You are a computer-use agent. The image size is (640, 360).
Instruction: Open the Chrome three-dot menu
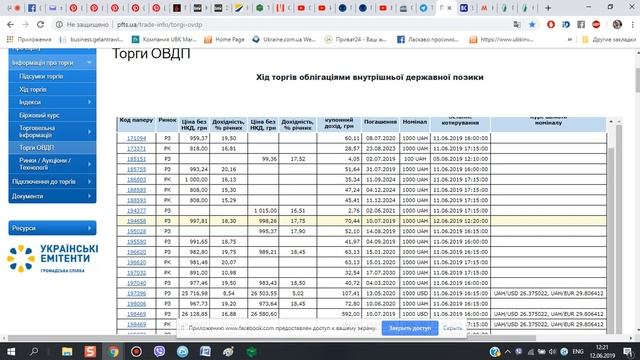click(x=632, y=24)
